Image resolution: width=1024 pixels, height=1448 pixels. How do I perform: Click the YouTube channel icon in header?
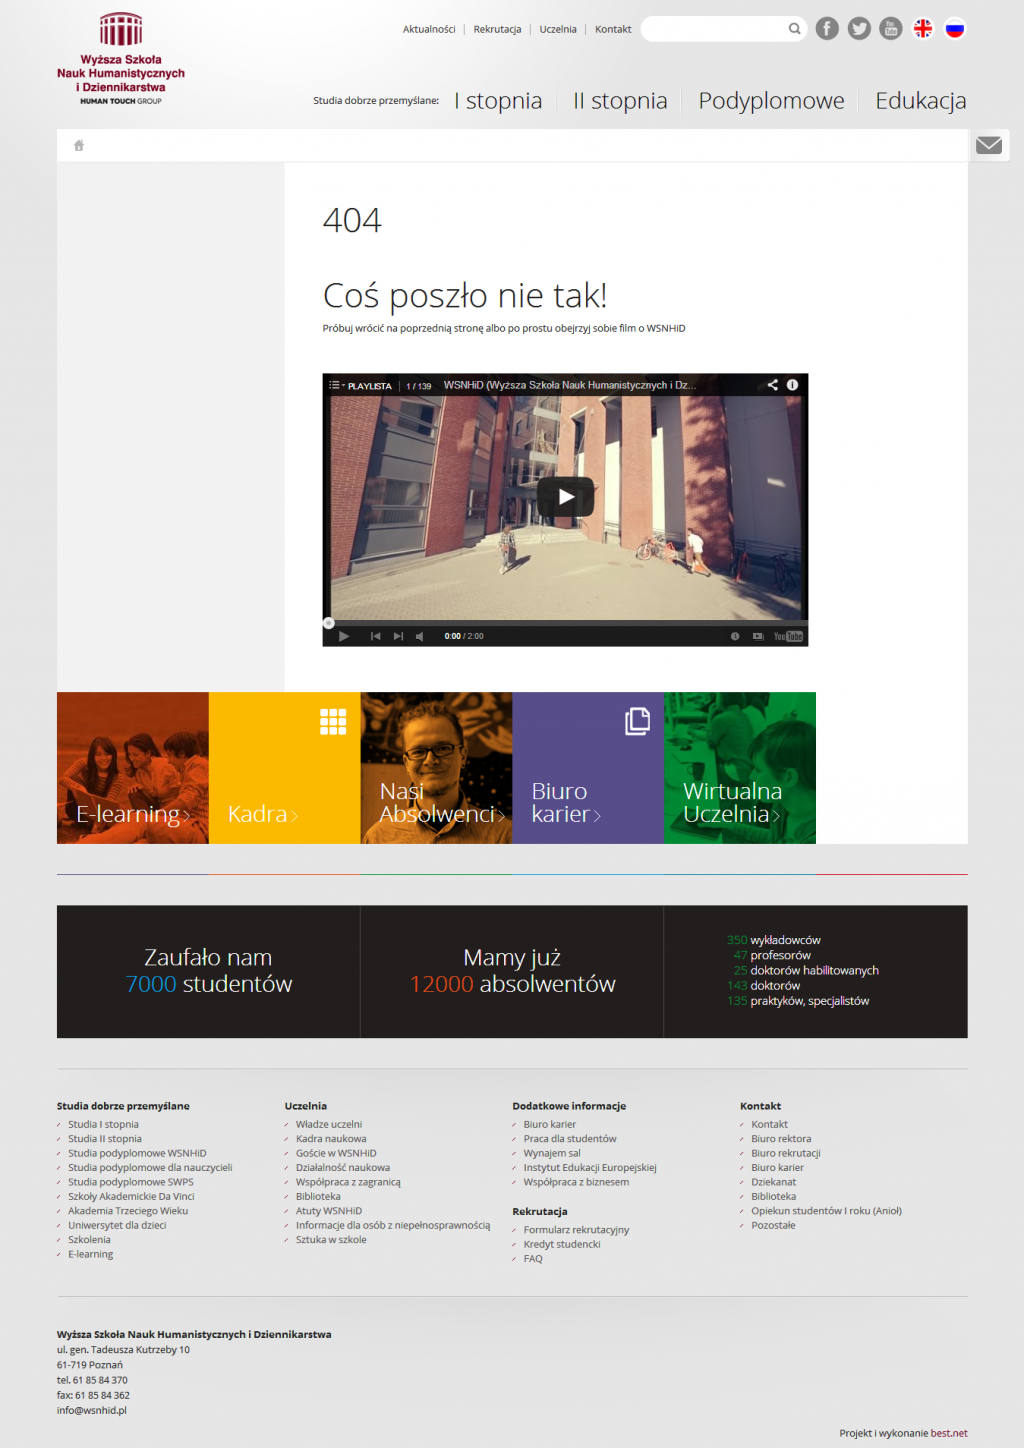click(x=891, y=29)
